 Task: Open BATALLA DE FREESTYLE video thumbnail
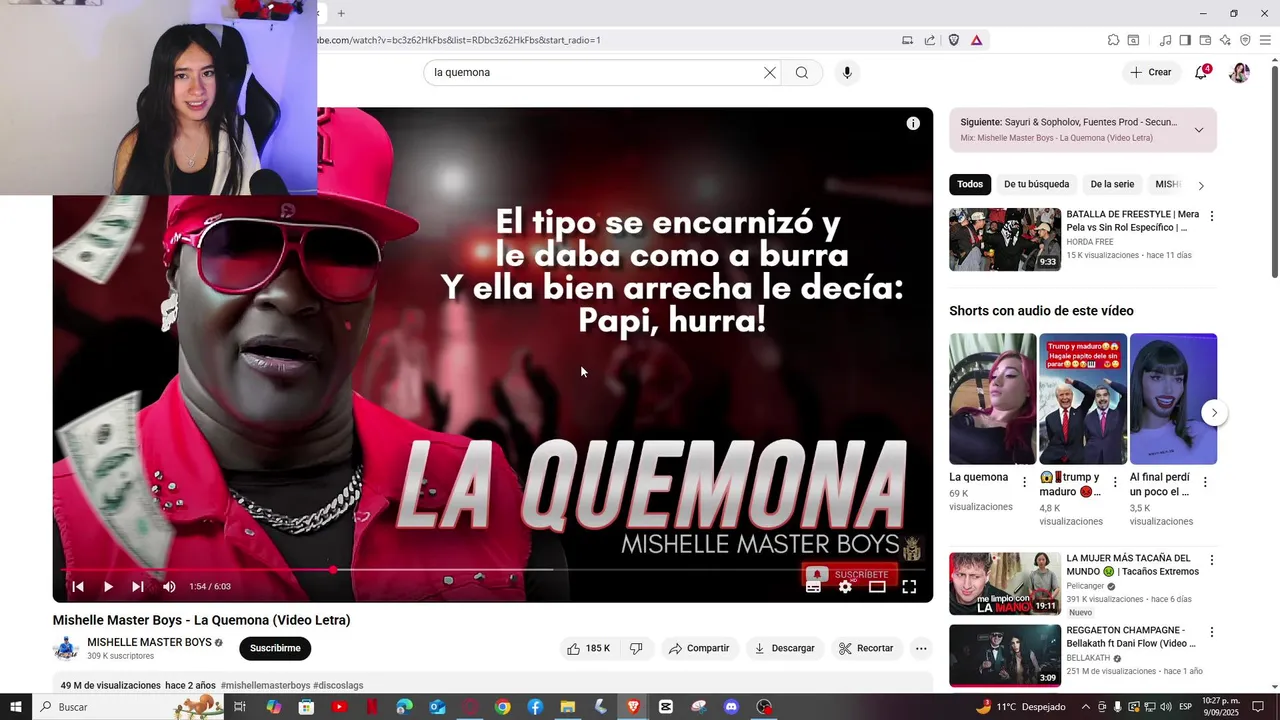(1005, 240)
